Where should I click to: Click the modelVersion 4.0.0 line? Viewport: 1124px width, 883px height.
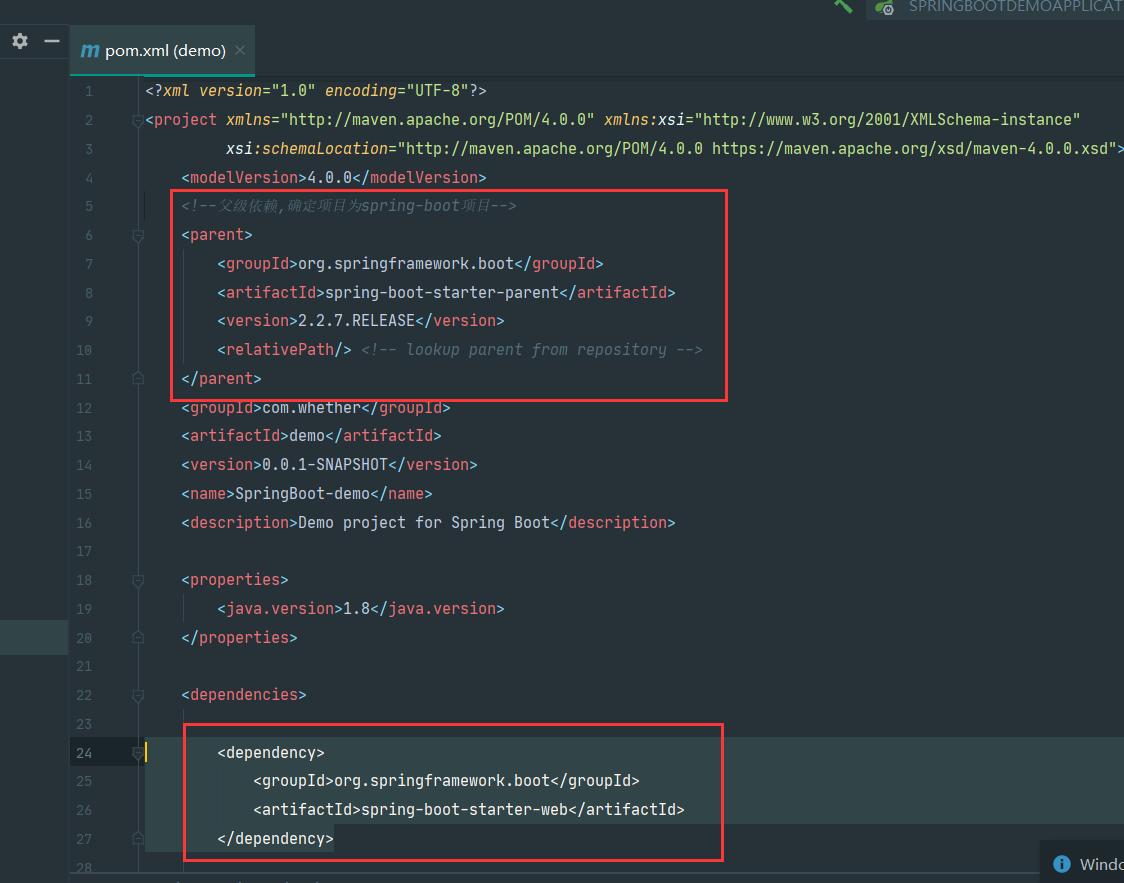point(334,178)
